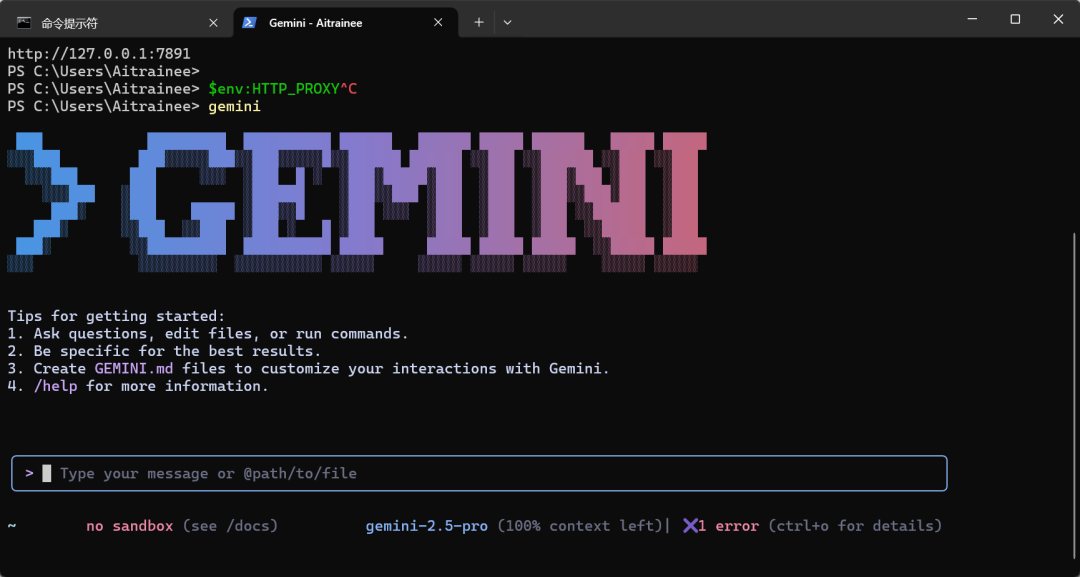Click the '>' prompt symbol in input box

(x=29, y=473)
